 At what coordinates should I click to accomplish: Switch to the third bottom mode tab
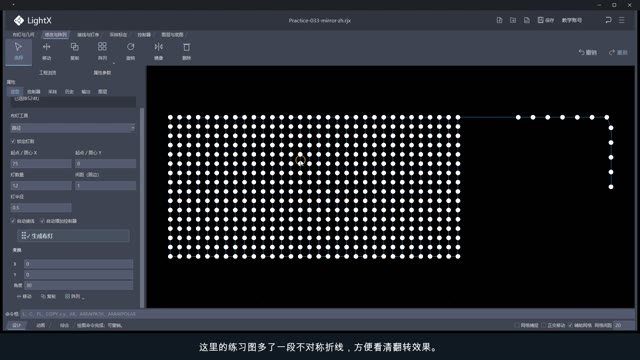point(64,325)
